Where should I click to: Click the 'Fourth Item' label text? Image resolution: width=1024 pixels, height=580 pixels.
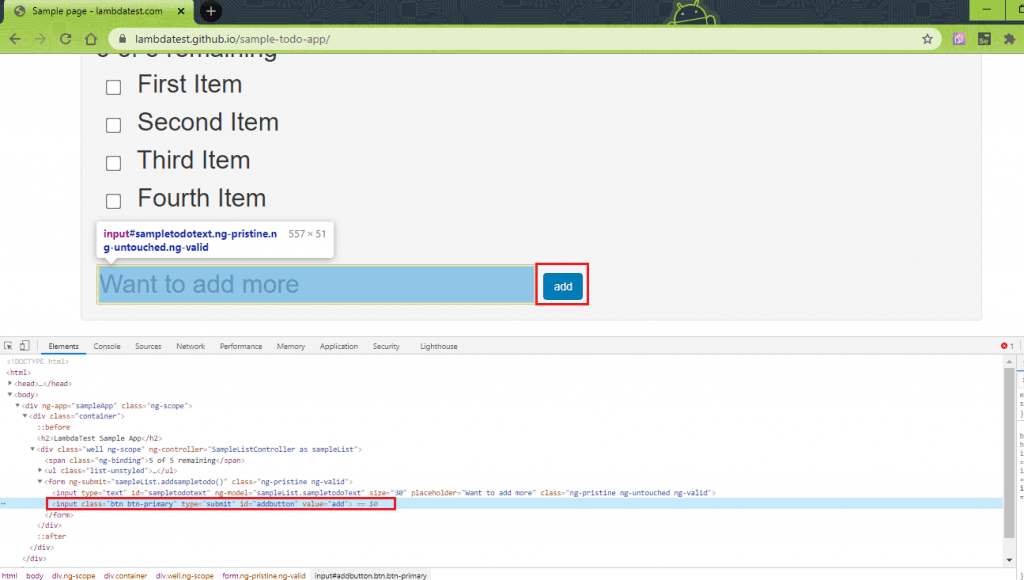coord(201,198)
